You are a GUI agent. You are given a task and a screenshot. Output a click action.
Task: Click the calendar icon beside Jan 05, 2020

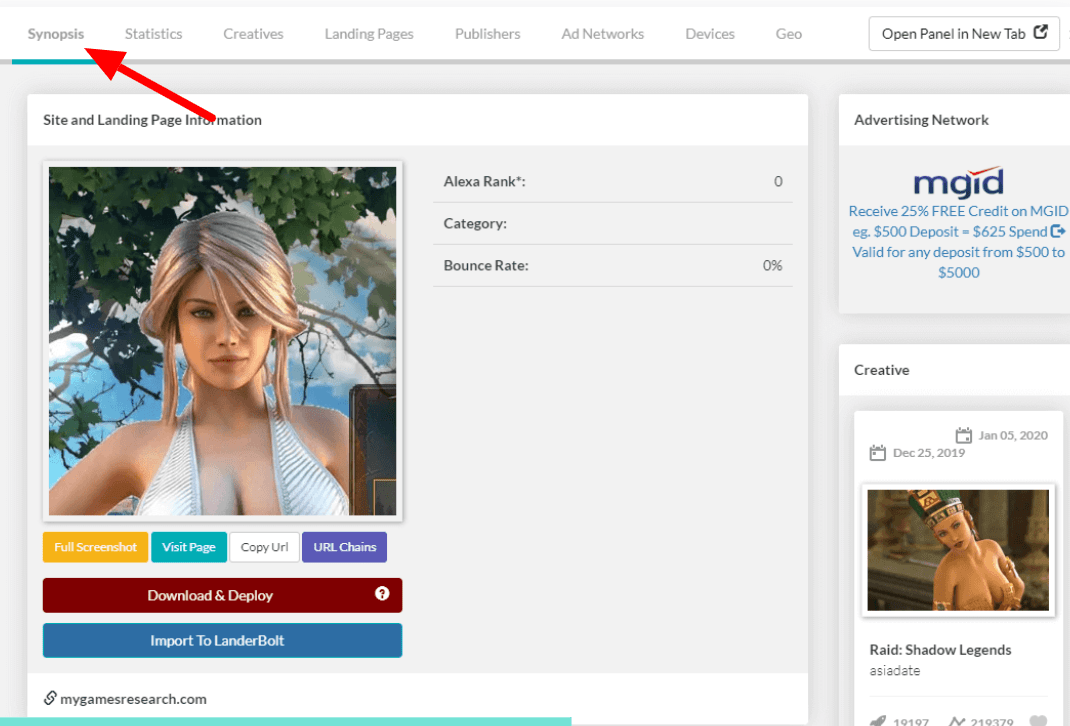click(964, 435)
